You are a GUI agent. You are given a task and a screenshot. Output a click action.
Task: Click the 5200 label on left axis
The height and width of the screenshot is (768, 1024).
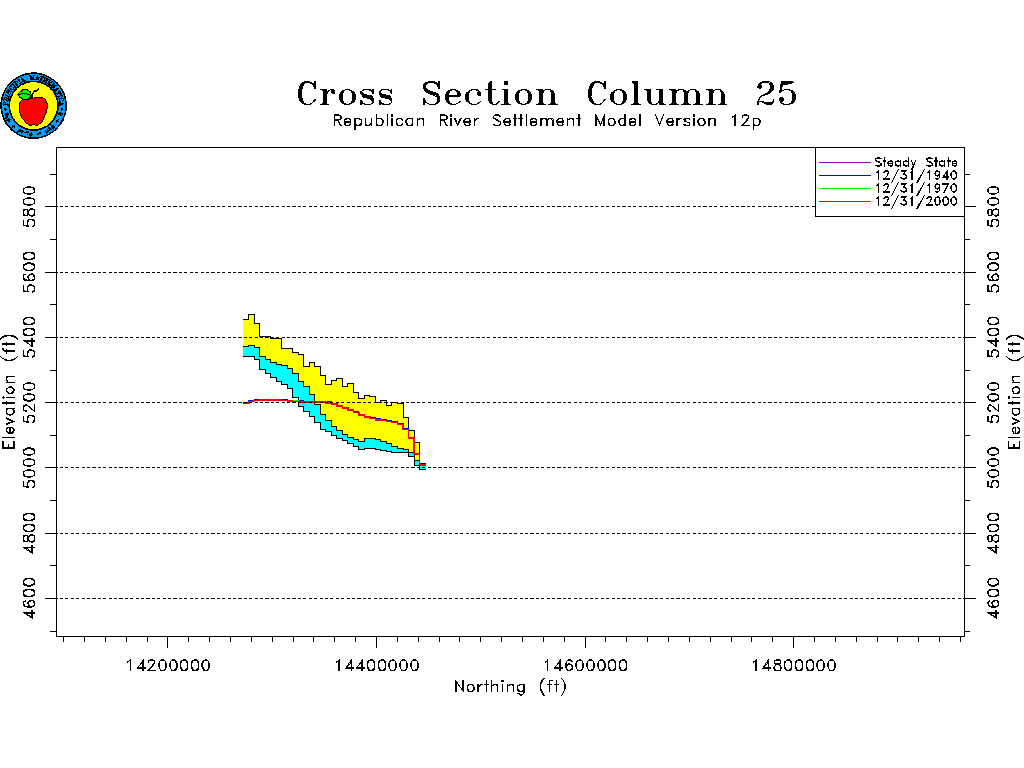pyautogui.click(x=29, y=402)
